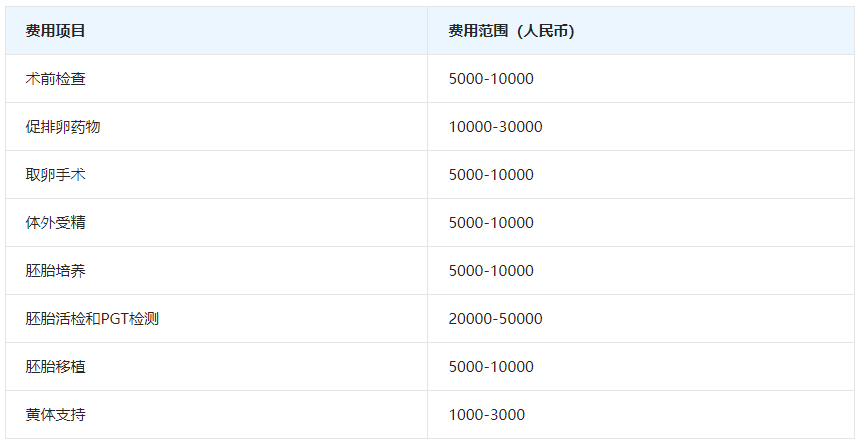Click the 1000-3000 cost value

[487, 415]
